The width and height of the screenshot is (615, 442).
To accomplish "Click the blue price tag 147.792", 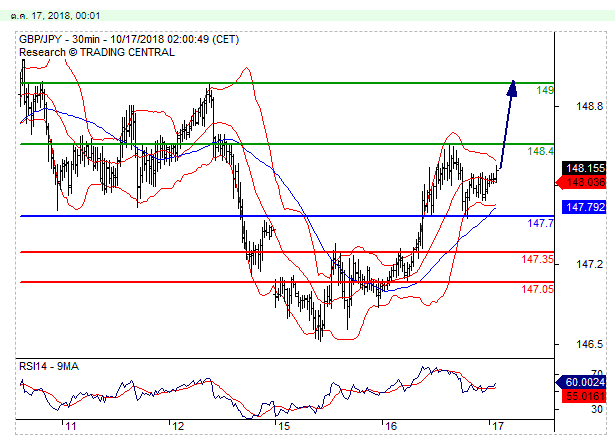I will [584, 207].
